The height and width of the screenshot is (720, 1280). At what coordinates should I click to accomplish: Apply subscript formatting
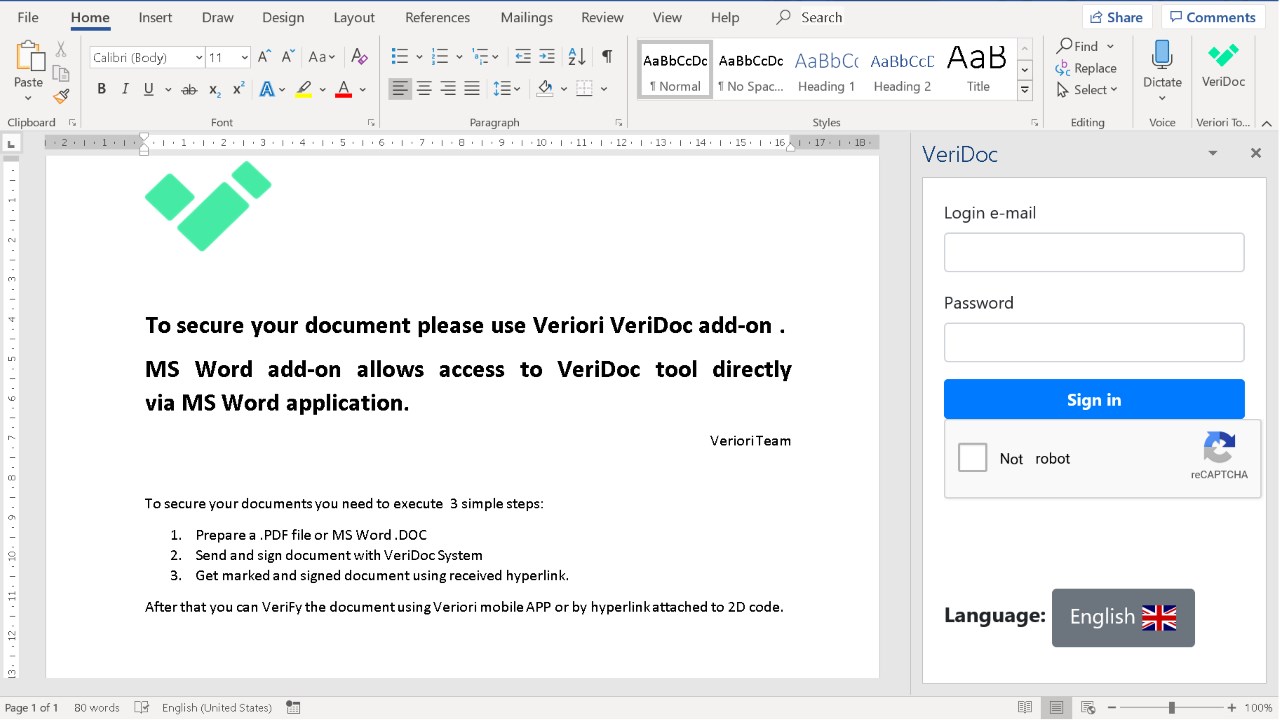point(214,89)
